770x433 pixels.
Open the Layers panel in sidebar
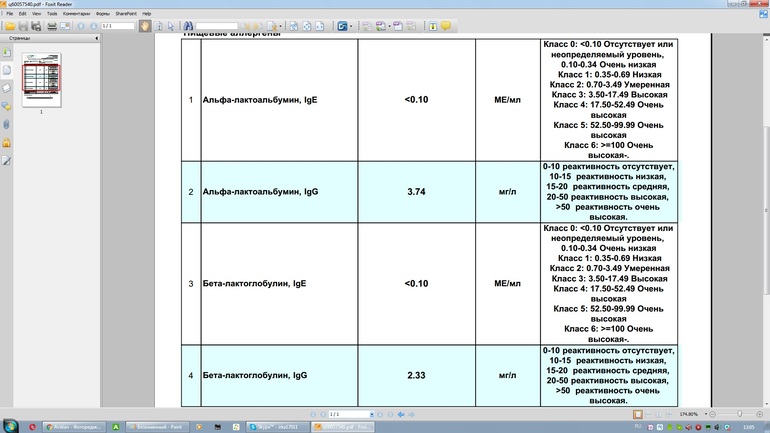click(x=6, y=88)
